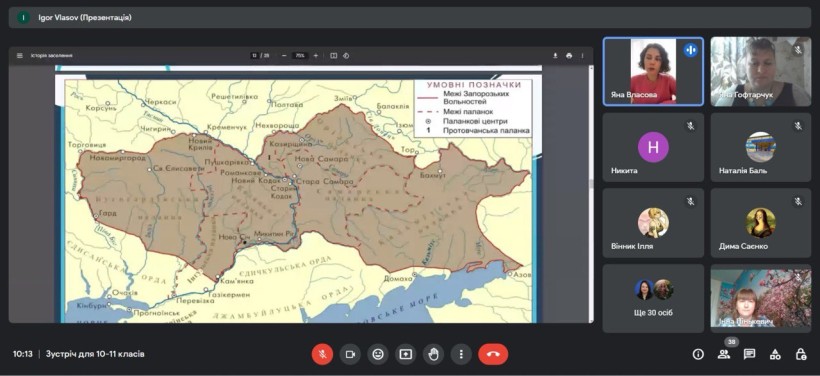Click the Никита purple H avatar
This screenshot has width=820, height=376.
653,147
